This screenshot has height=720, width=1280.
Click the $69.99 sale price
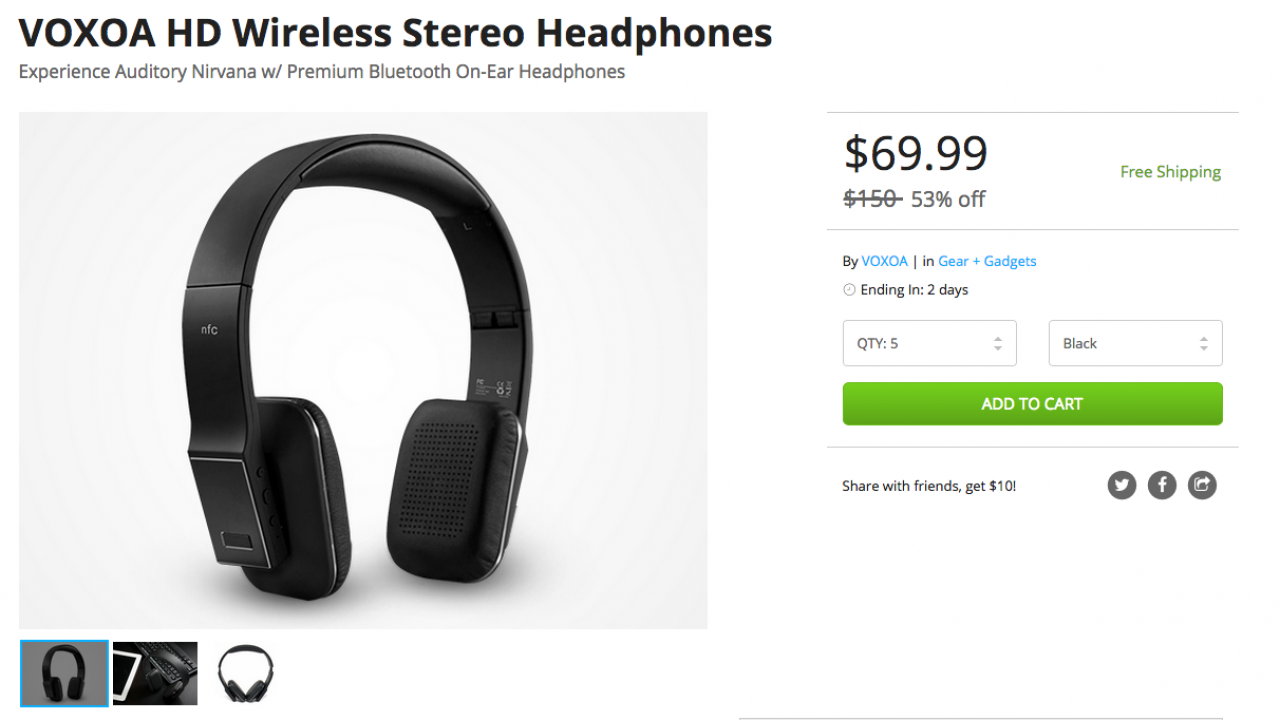[x=916, y=153]
